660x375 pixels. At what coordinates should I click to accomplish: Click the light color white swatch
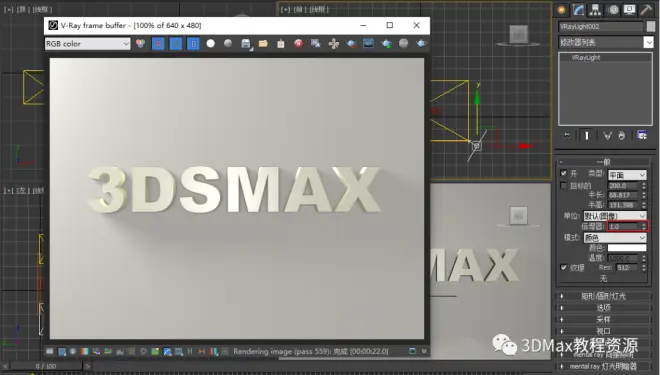coord(627,248)
